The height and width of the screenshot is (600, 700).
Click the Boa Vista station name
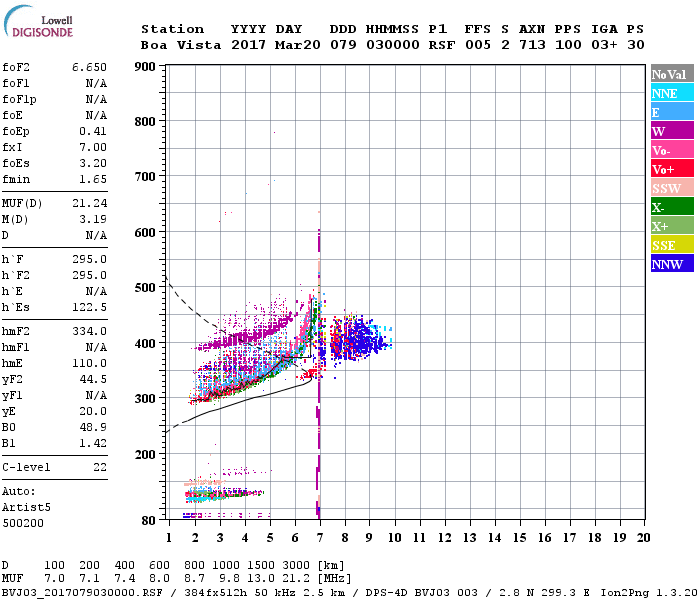pos(181,45)
